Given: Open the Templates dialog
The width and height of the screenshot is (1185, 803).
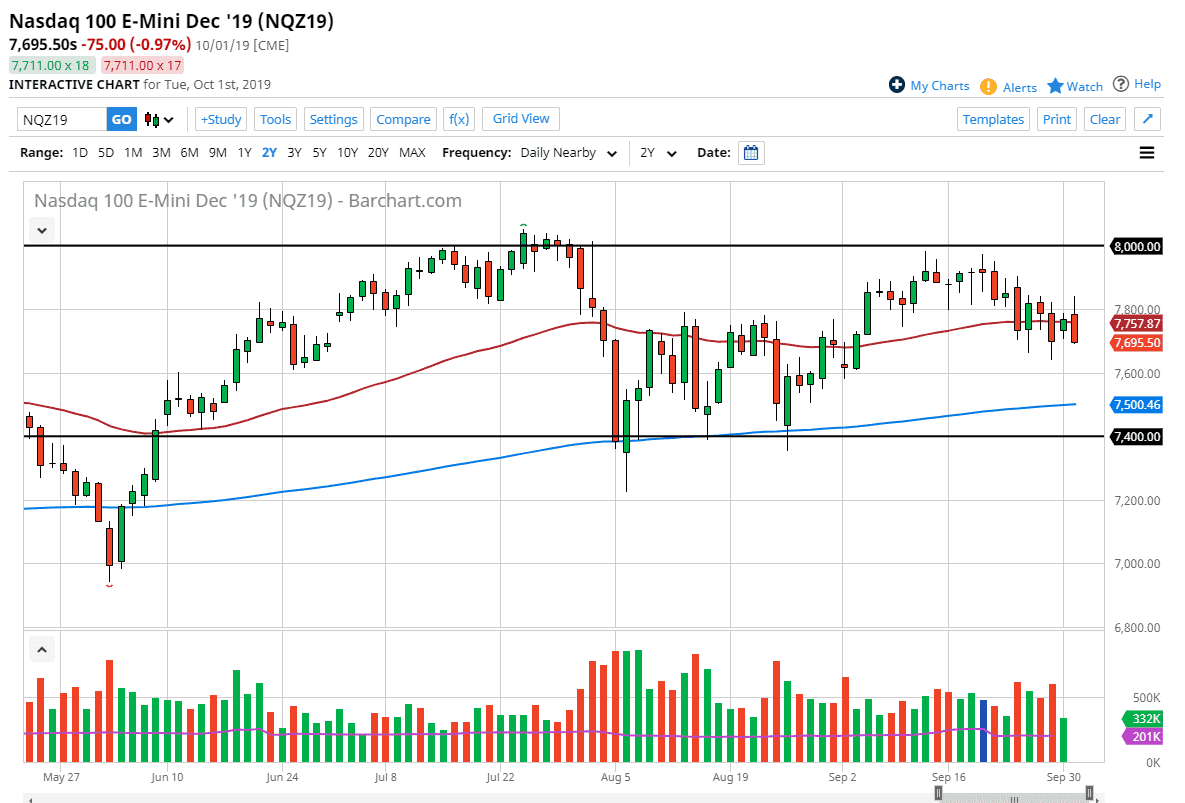Looking at the screenshot, I should (x=993, y=119).
